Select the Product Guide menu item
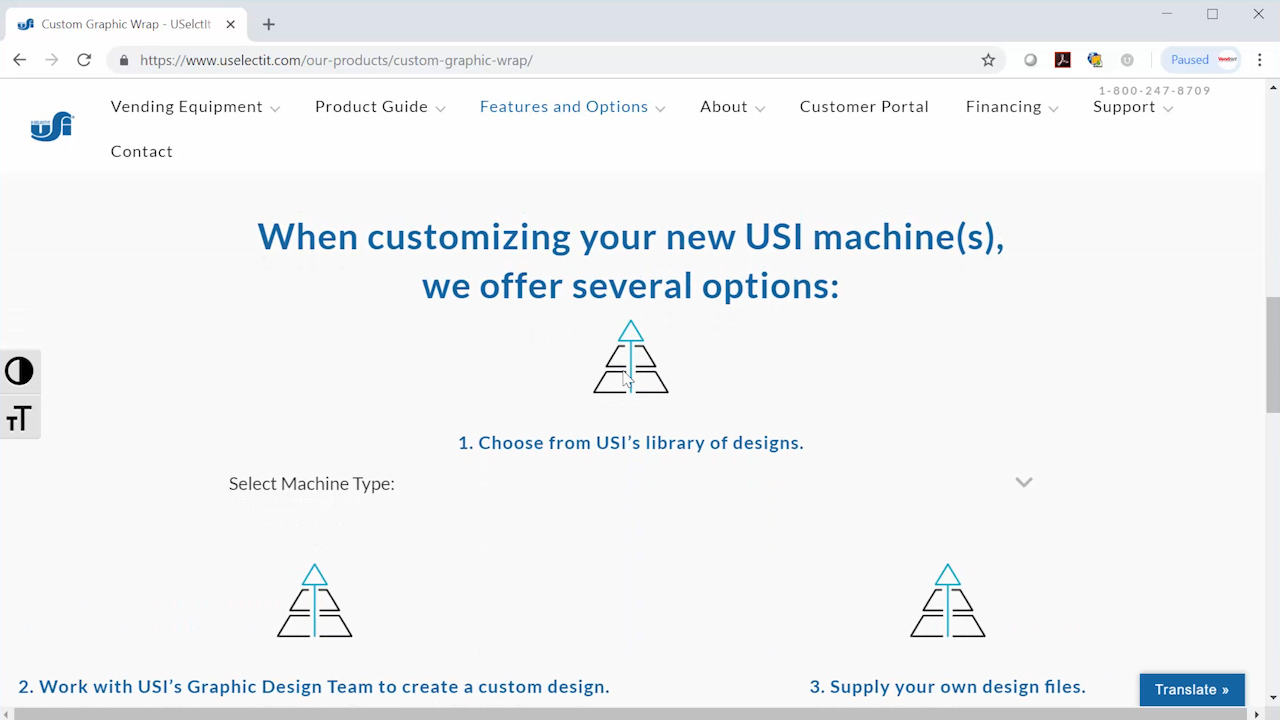Viewport: 1280px width, 720px height. (x=371, y=106)
